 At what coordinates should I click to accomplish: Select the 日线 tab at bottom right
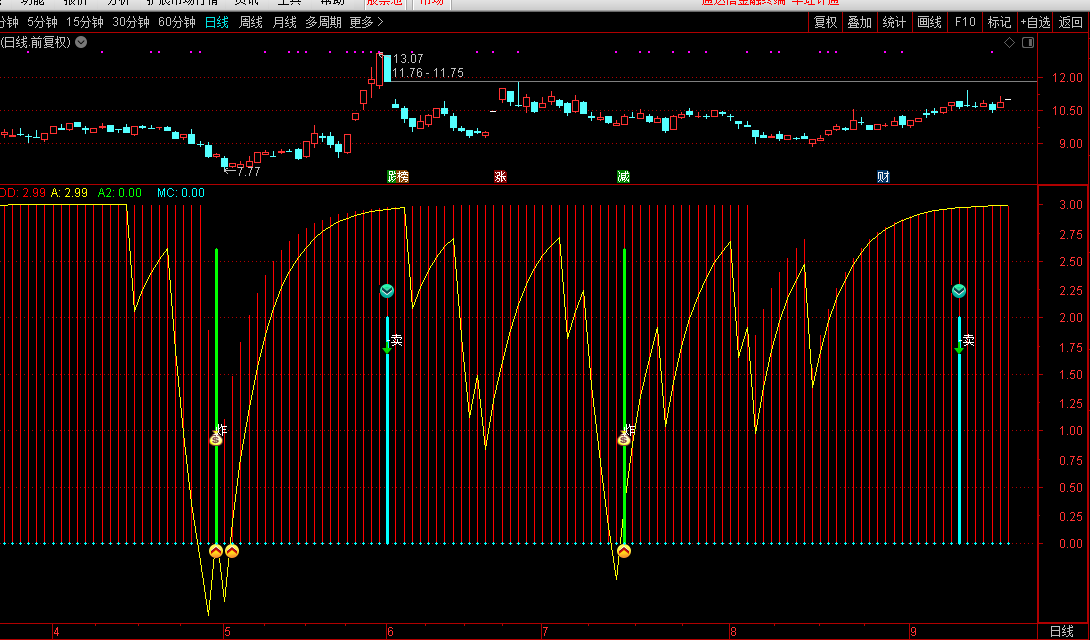pyautogui.click(x=1061, y=631)
